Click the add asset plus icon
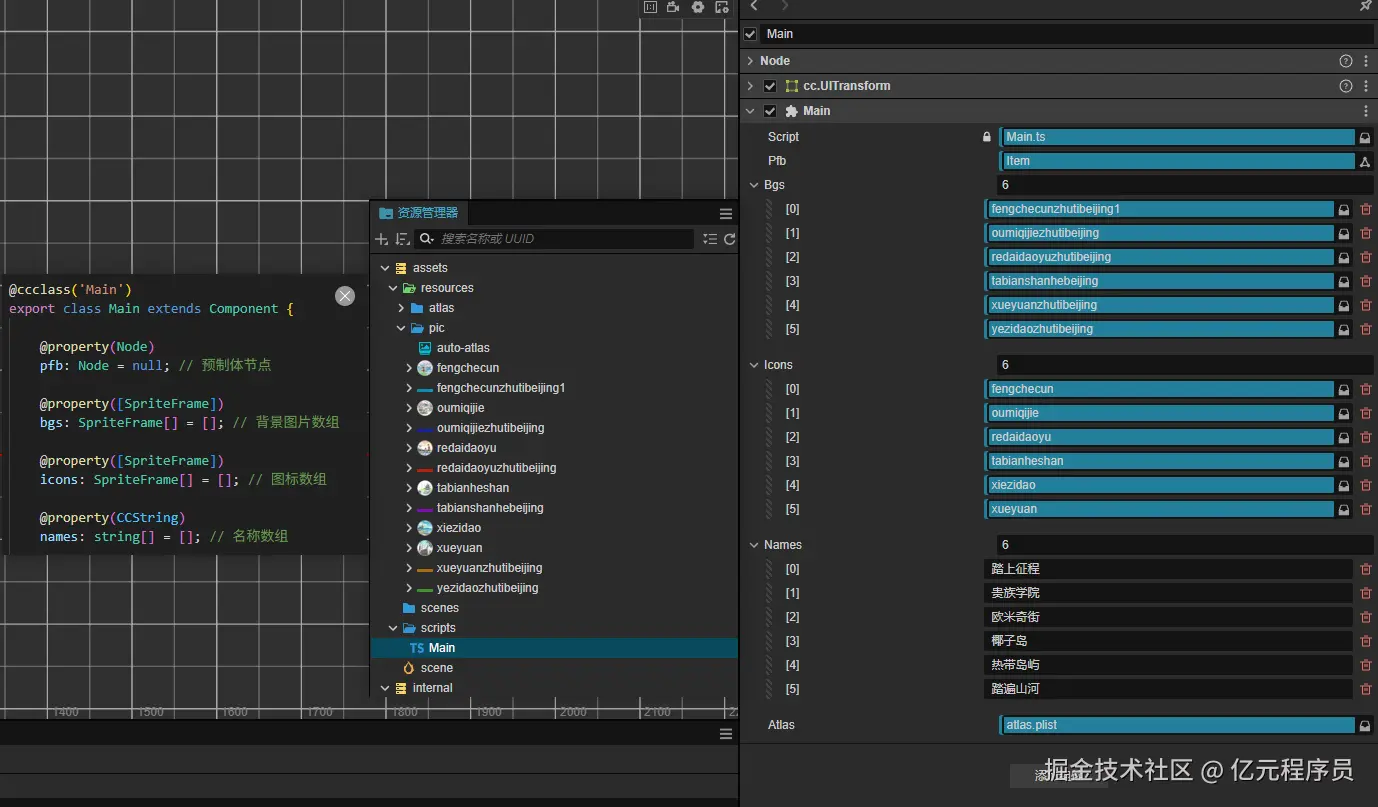This screenshot has height=807, width=1378. point(381,239)
